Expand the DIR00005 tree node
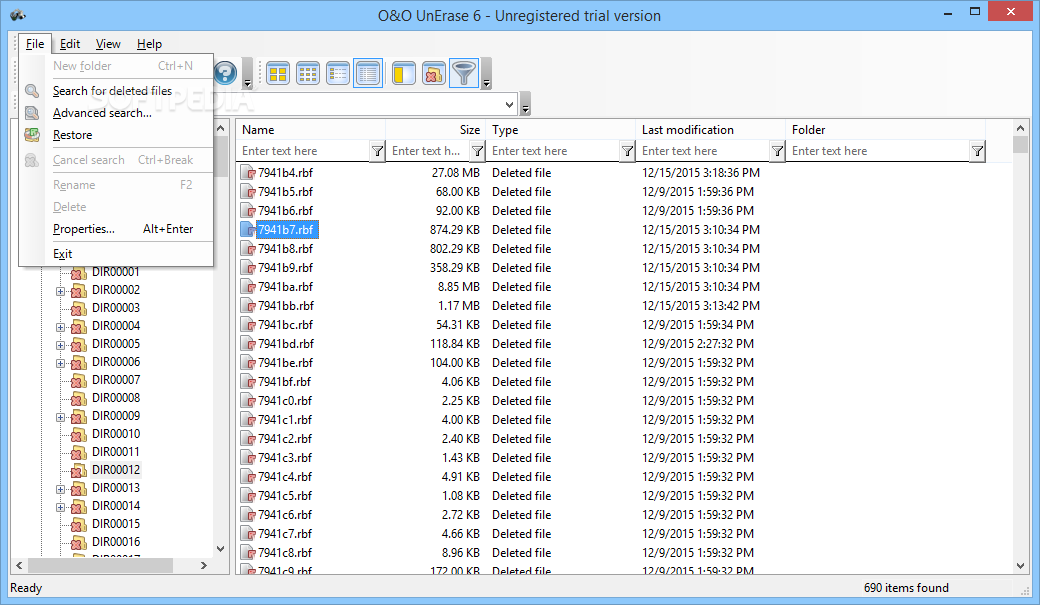Viewport: 1040px width, 605px height. [60, 345]
